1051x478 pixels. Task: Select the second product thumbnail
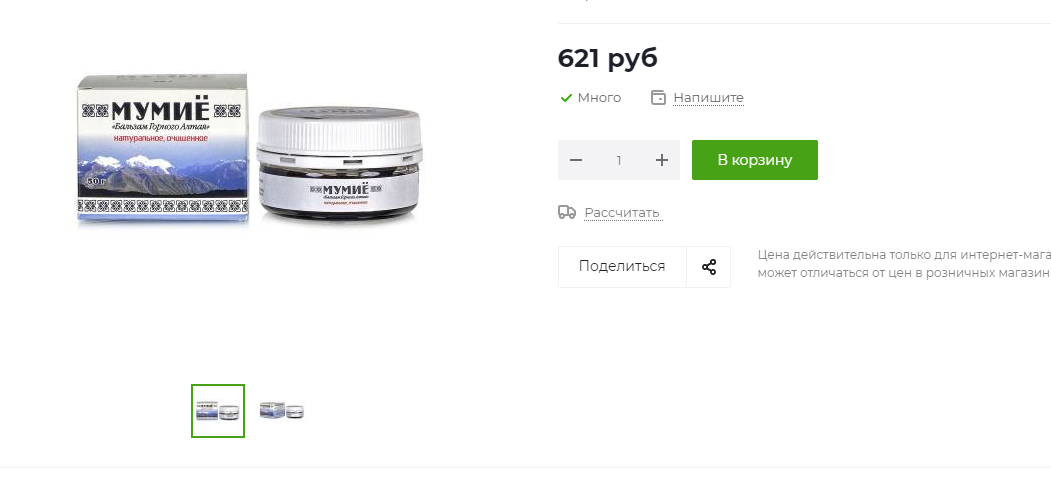pos(282,411)
